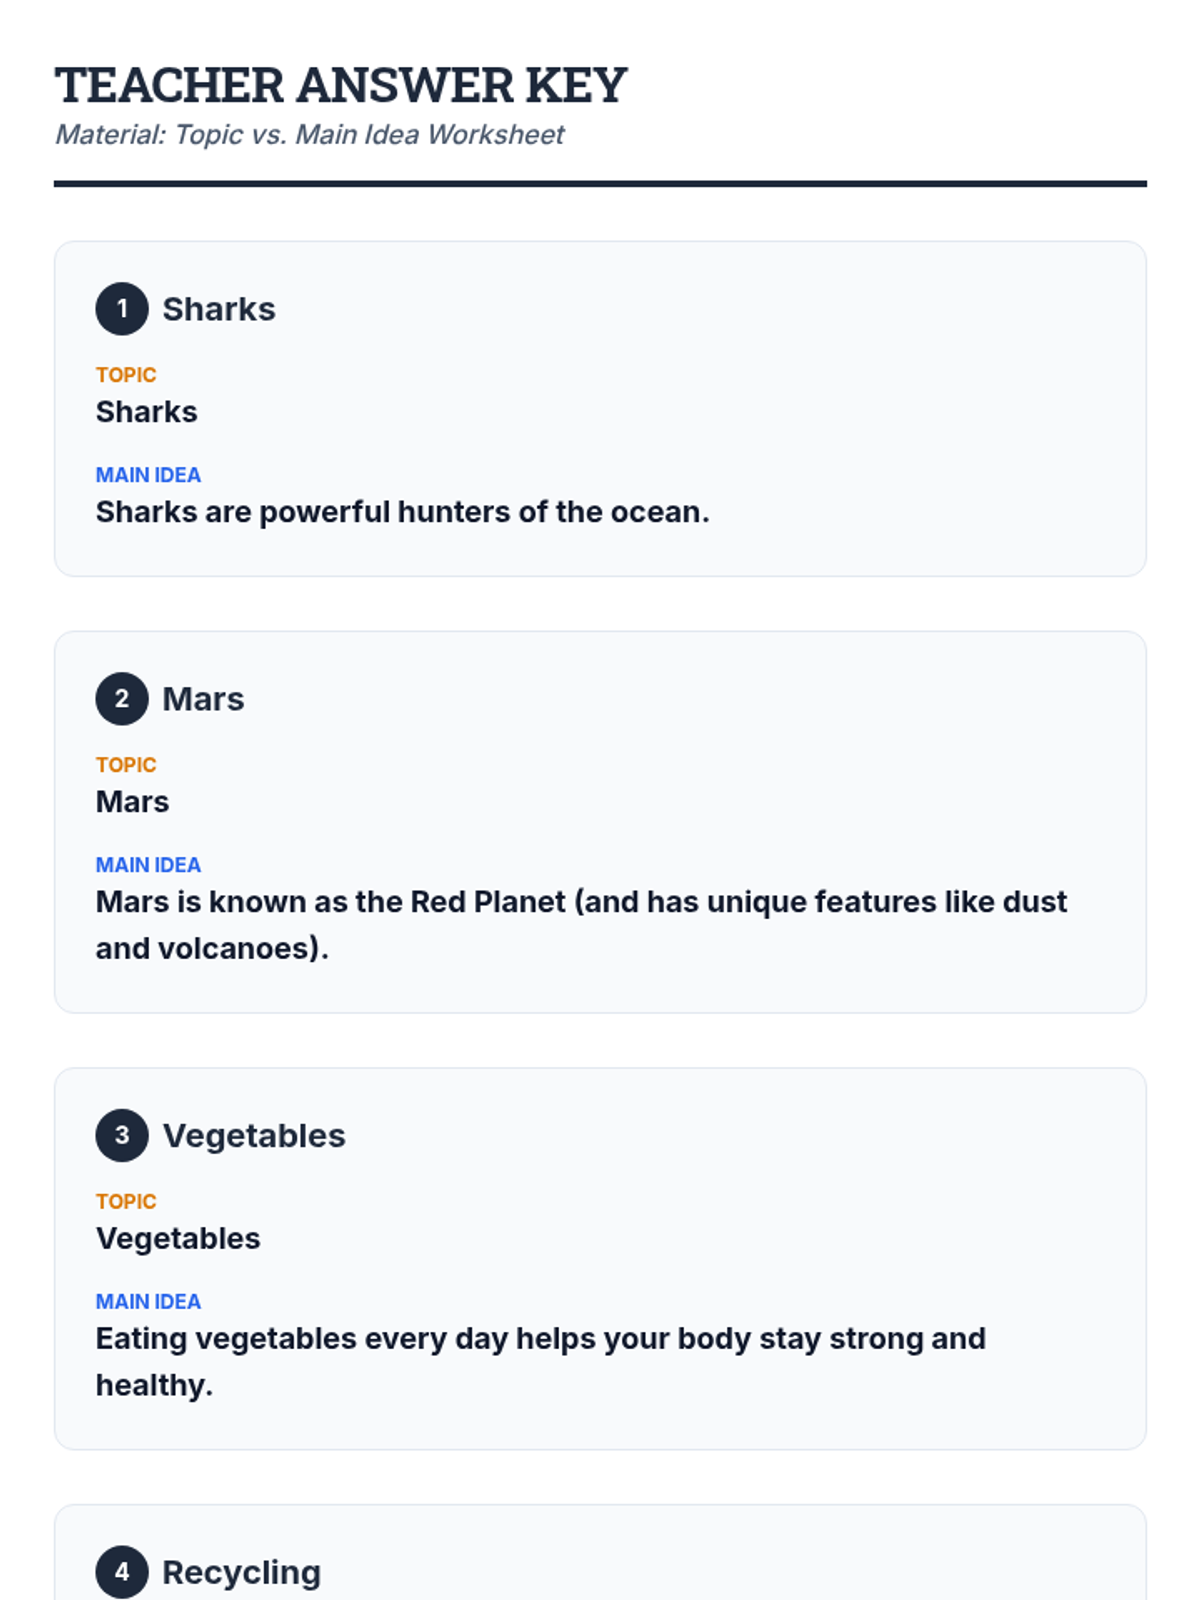Screen dimensions: 1200x1600
Task: Click the Vegetables card heading
Action: point(254,1136)
